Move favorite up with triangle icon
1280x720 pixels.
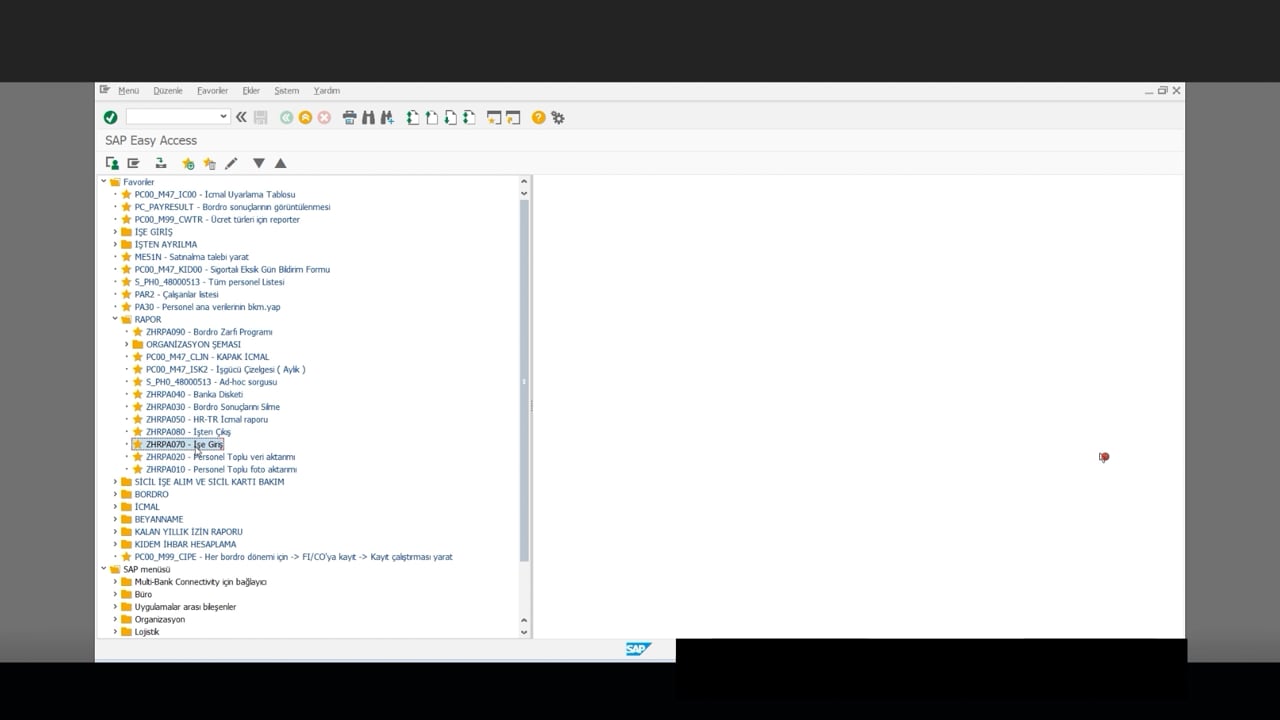click(280, 163)
